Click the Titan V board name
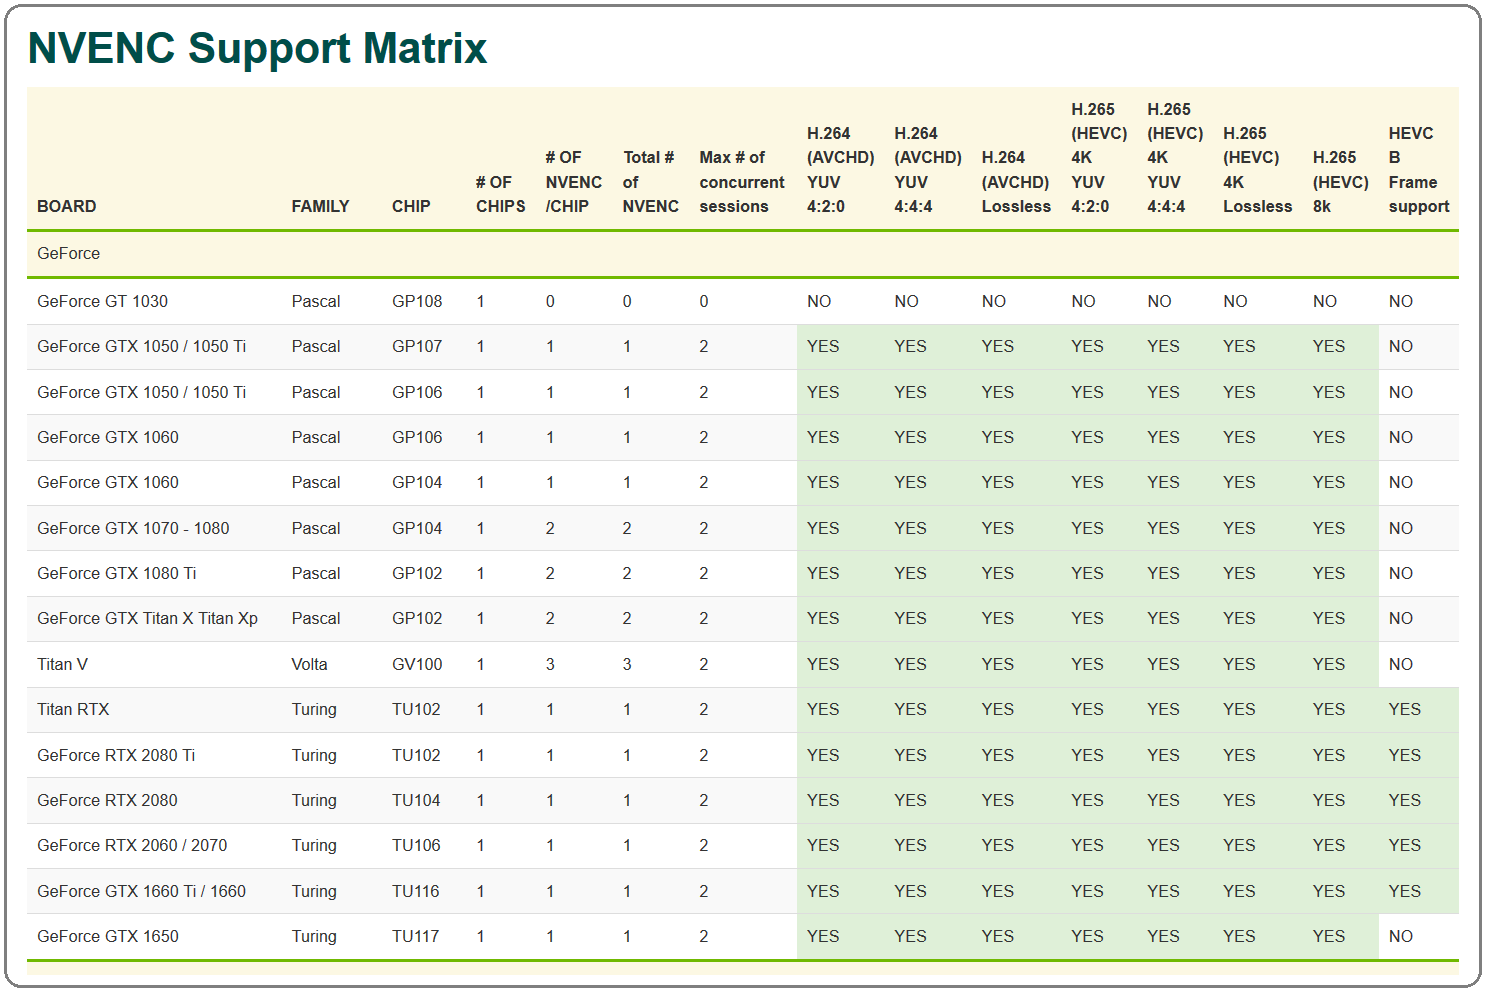The width and height of the screenshot is (1488, 994). click(62, 664)
